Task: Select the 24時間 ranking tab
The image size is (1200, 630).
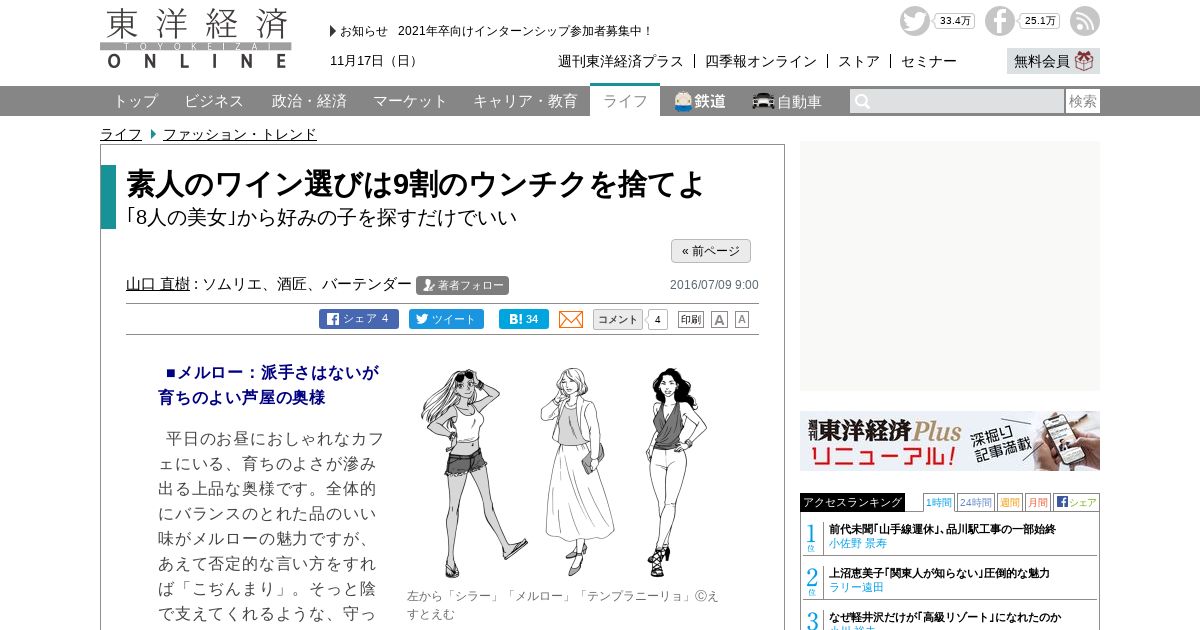Action: (x=976, y=502)
